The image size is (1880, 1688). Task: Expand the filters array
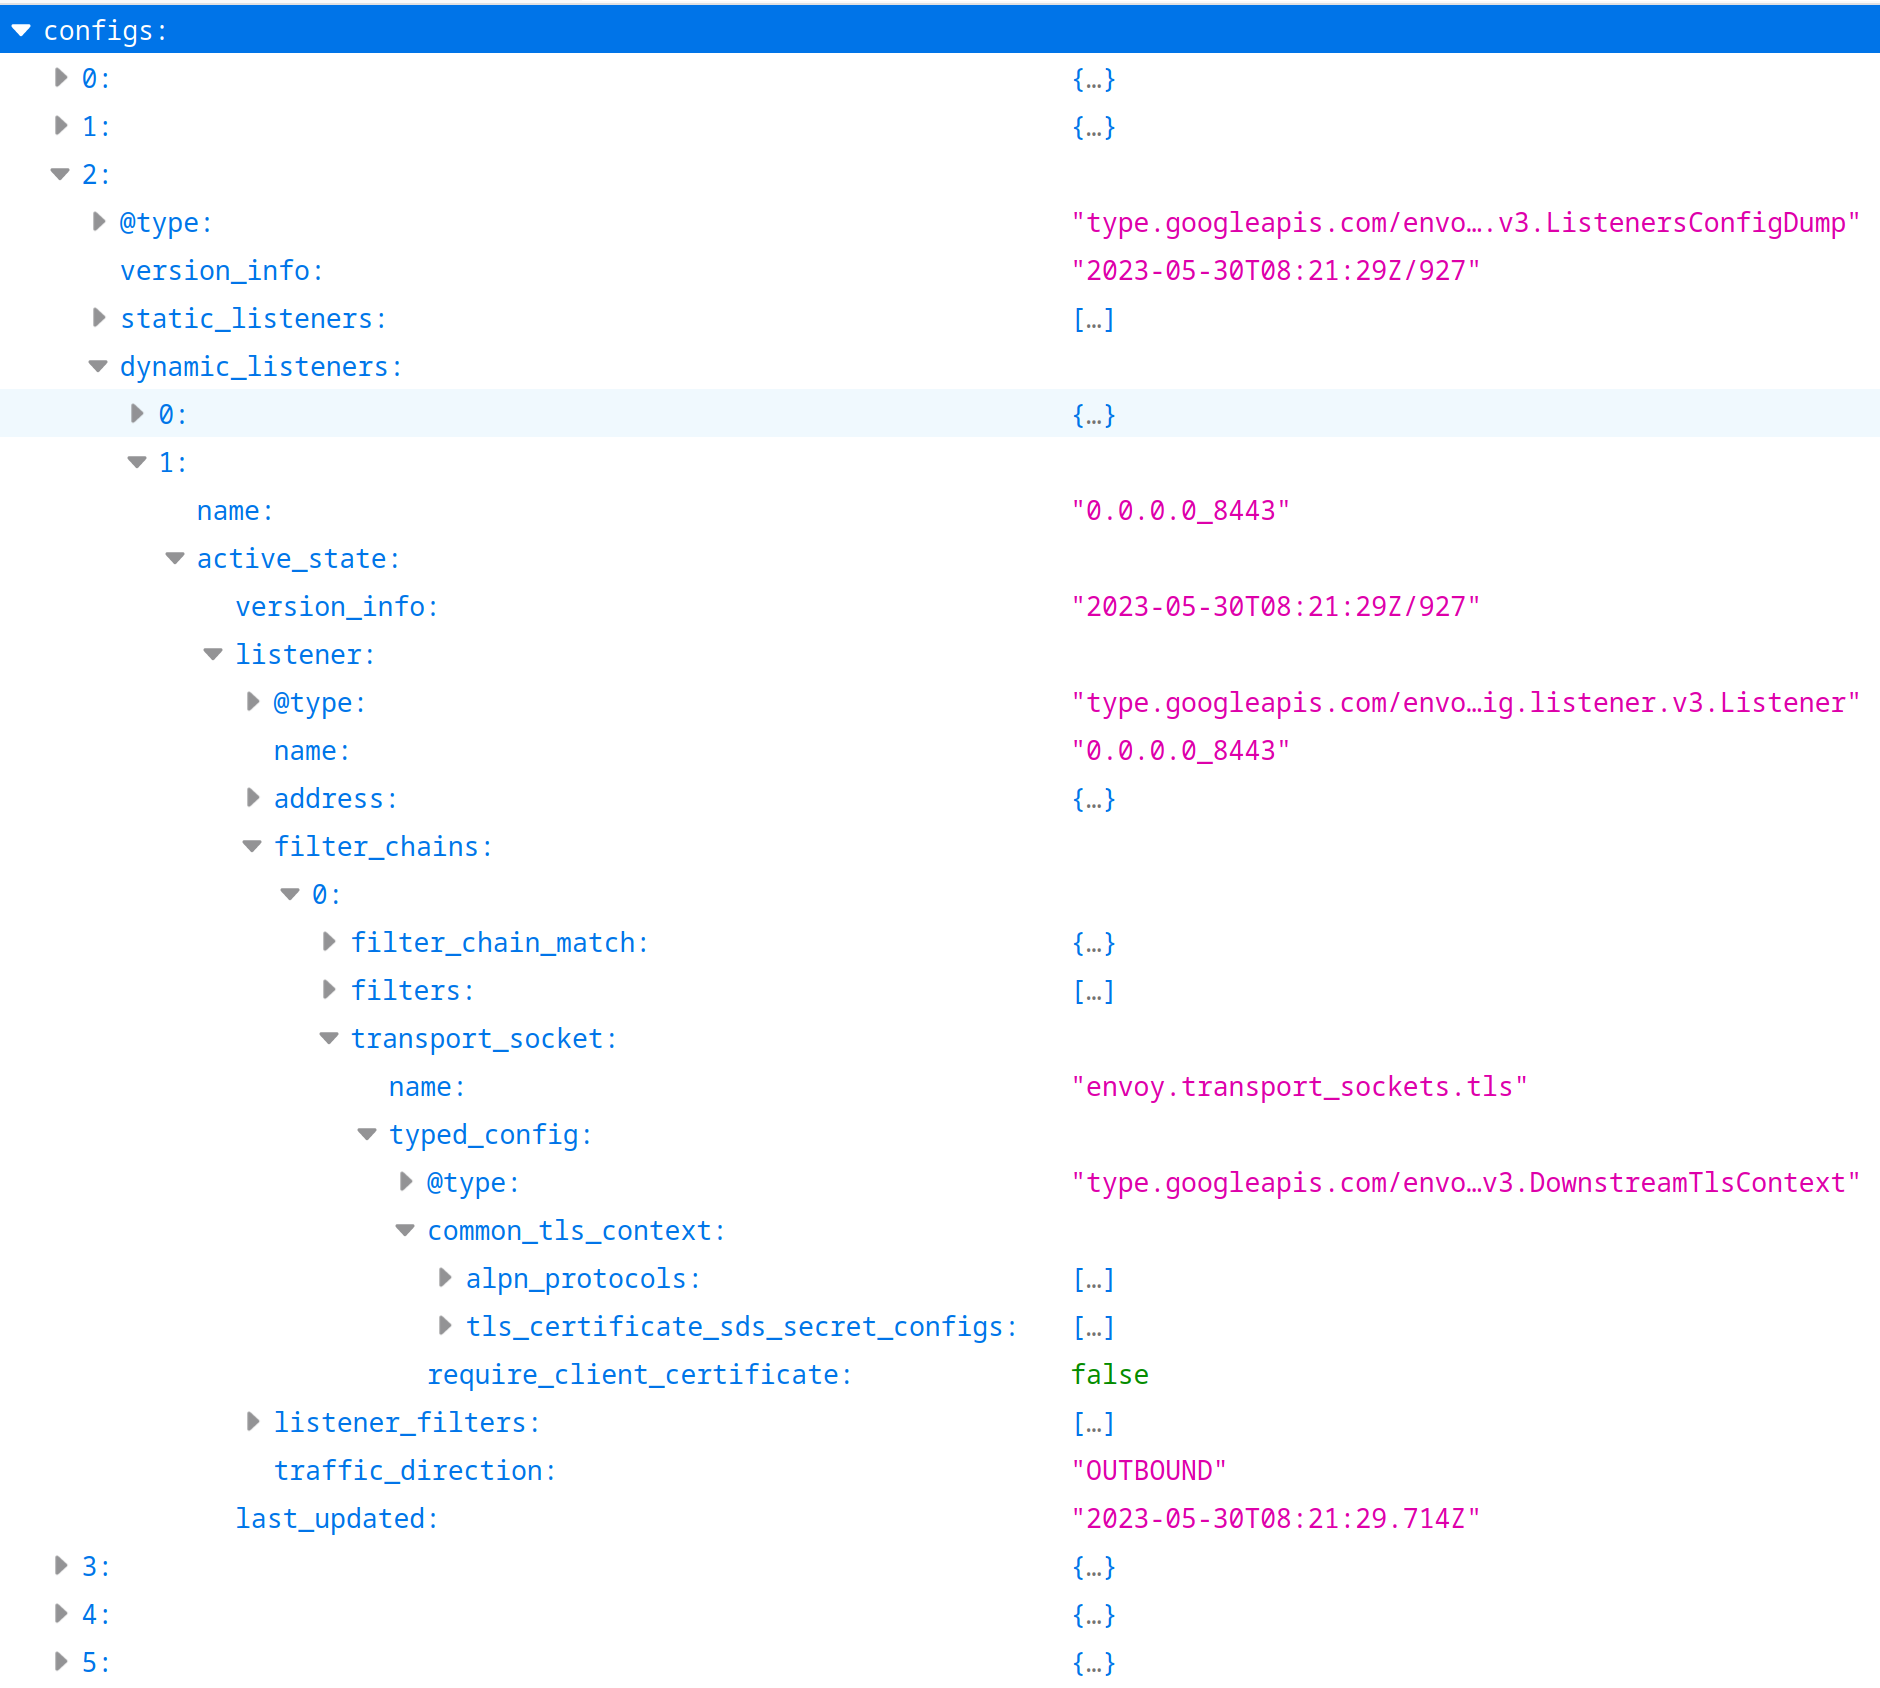328,989
